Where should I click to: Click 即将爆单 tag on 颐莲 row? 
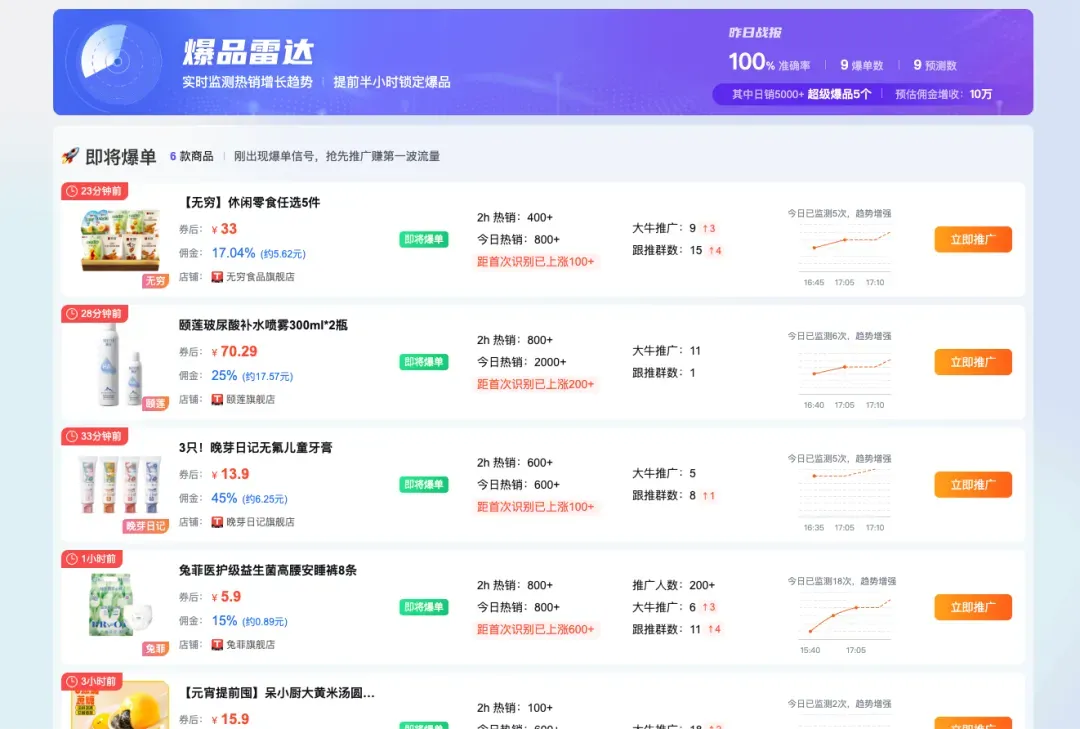pos(424,362)
